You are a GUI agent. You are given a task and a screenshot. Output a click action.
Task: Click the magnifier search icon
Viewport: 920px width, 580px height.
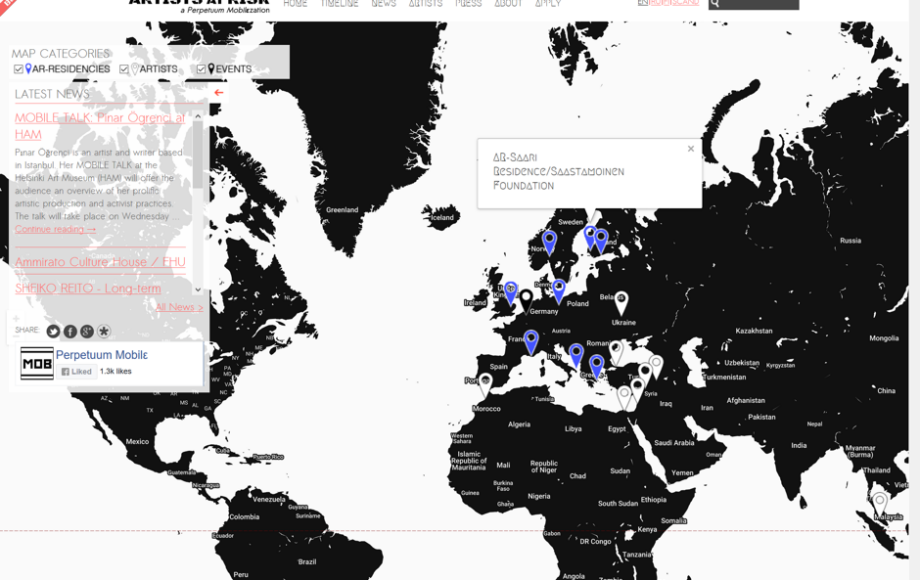[x=715, y=4]
